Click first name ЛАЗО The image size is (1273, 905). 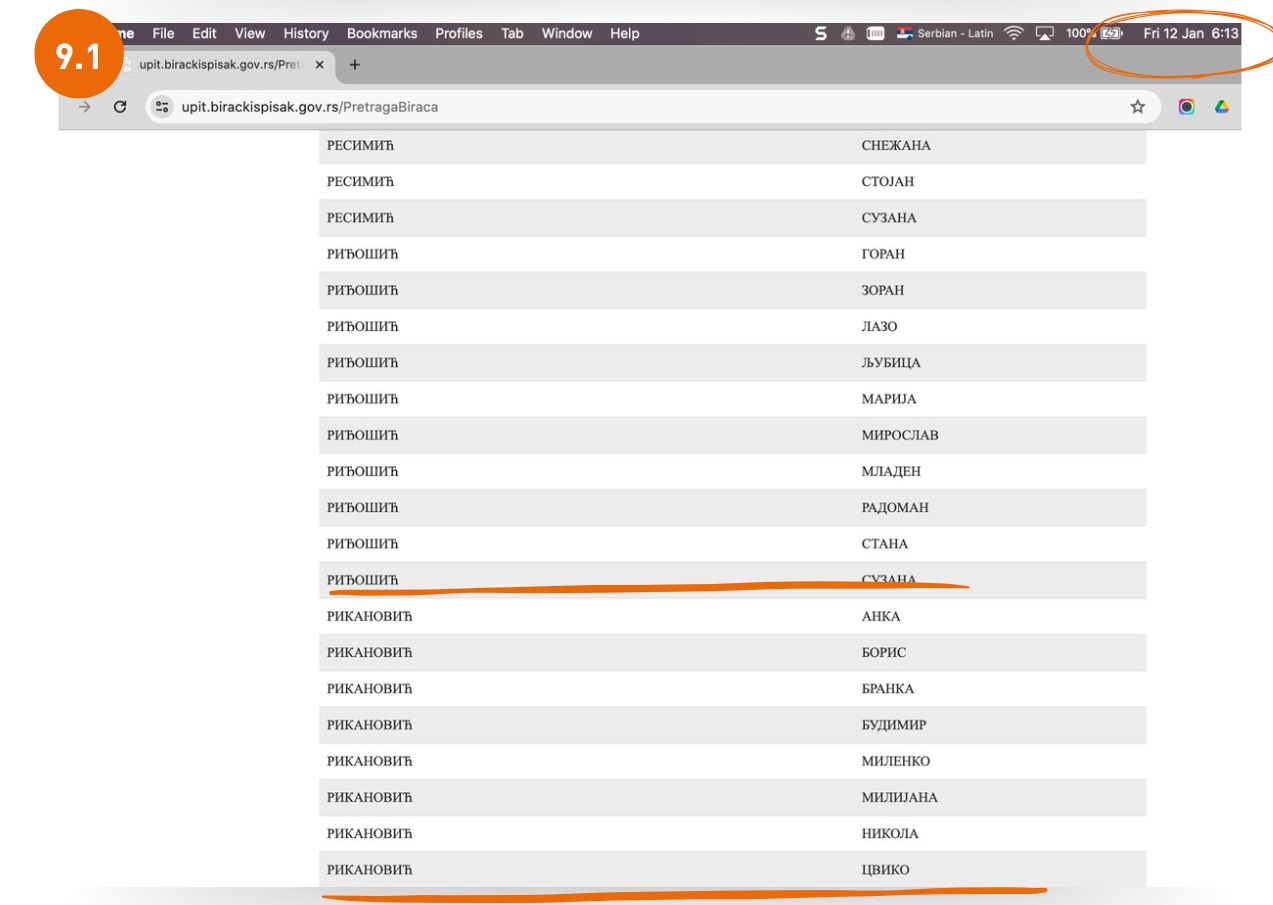tap(880, 327)
